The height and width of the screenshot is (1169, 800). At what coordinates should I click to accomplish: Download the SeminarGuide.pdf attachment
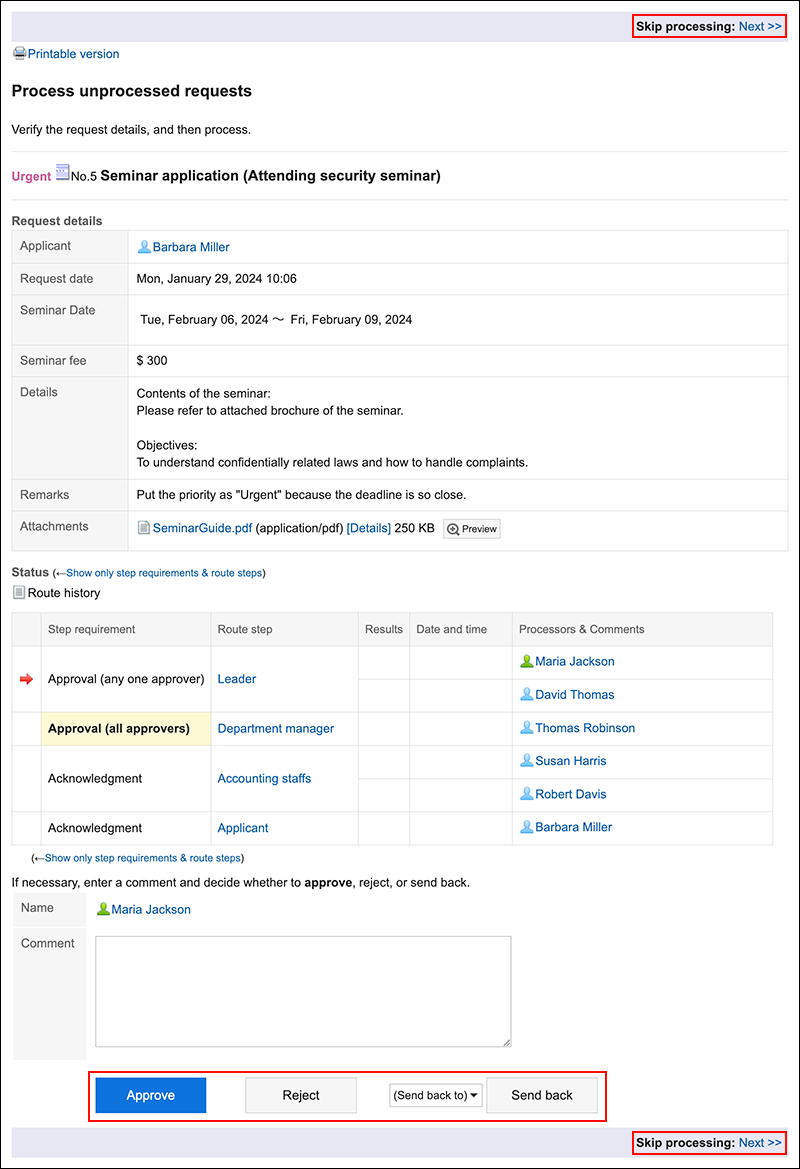(202, 528)
